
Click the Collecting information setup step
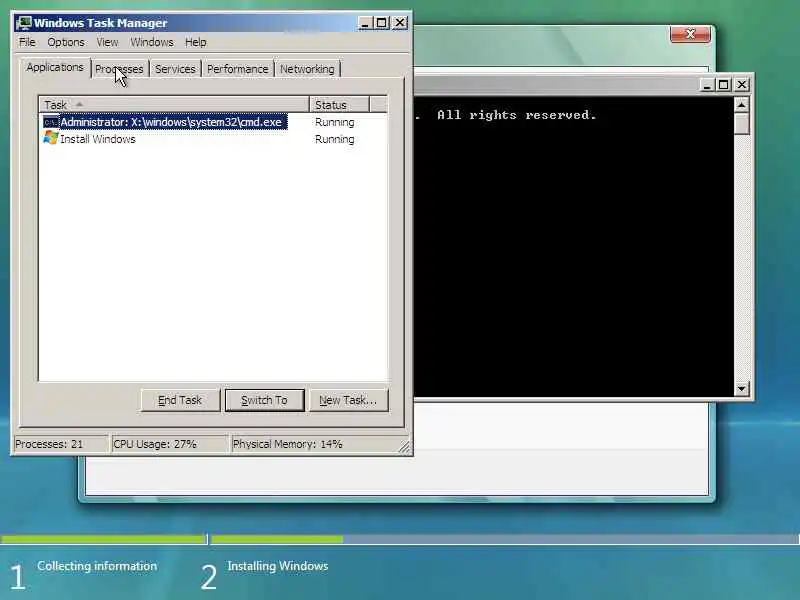click(x=97, y=566)
